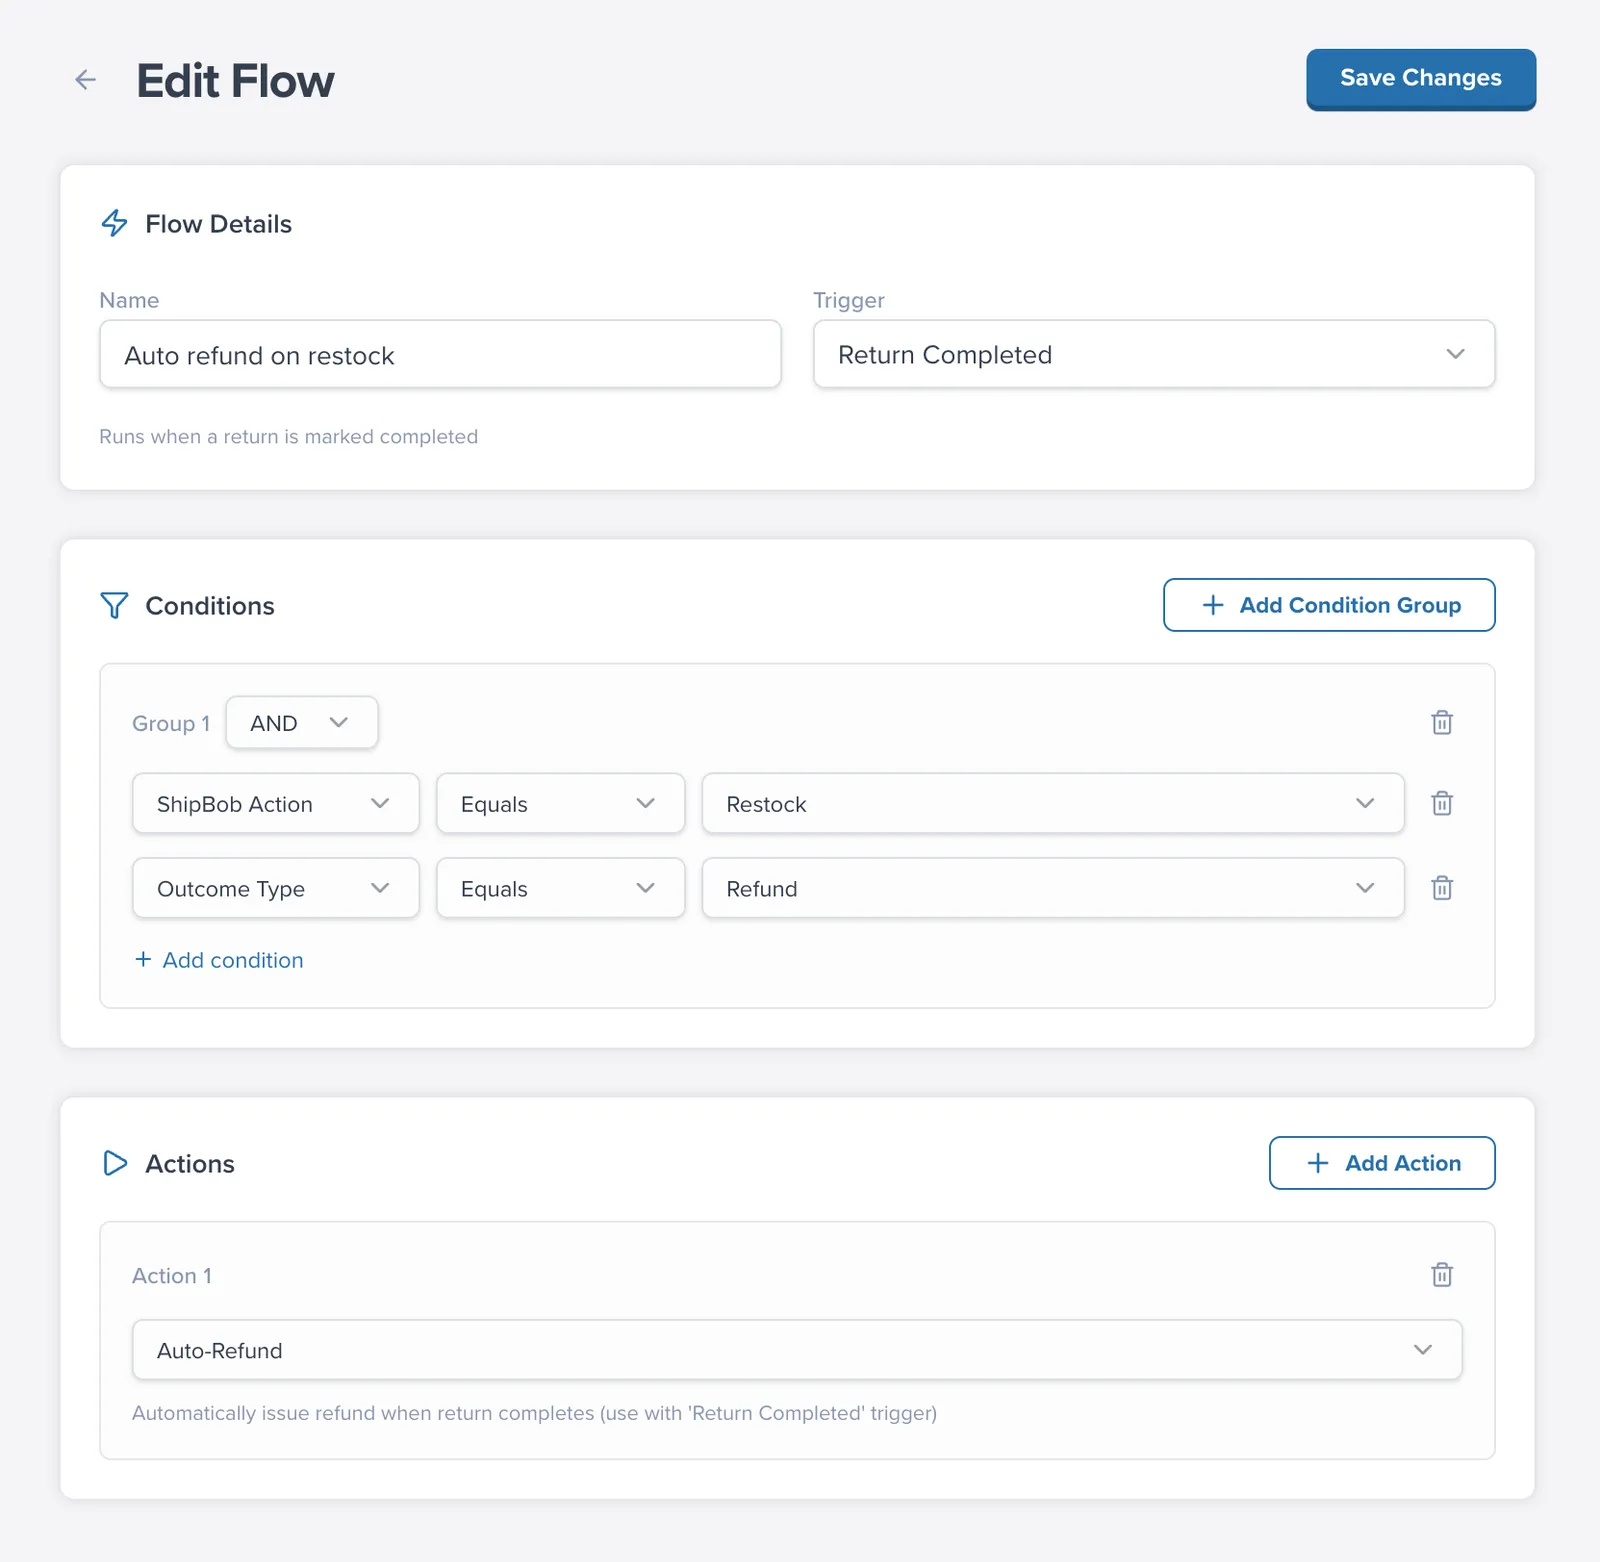Click the play icon beside Actions
Viewport: 1600px width, 1562px height.
coord(115,1163)
